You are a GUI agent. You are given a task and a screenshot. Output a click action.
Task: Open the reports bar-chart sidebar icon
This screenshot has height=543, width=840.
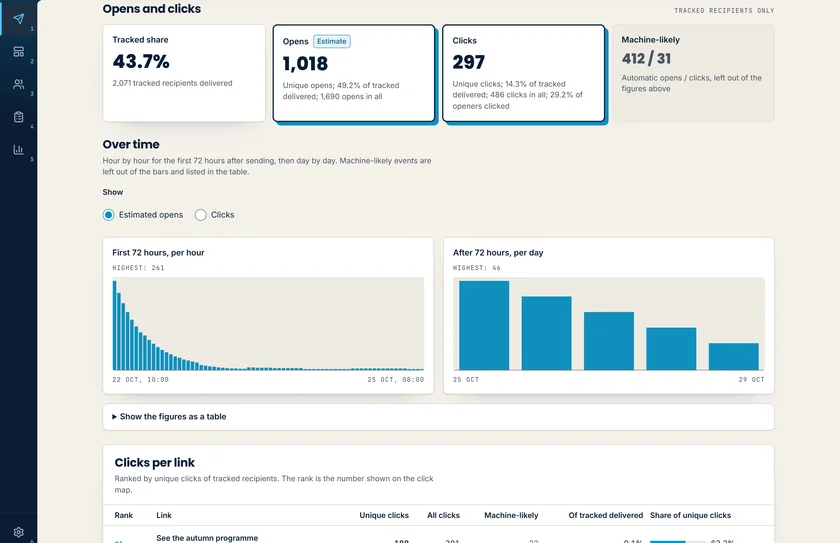point(19,149)
